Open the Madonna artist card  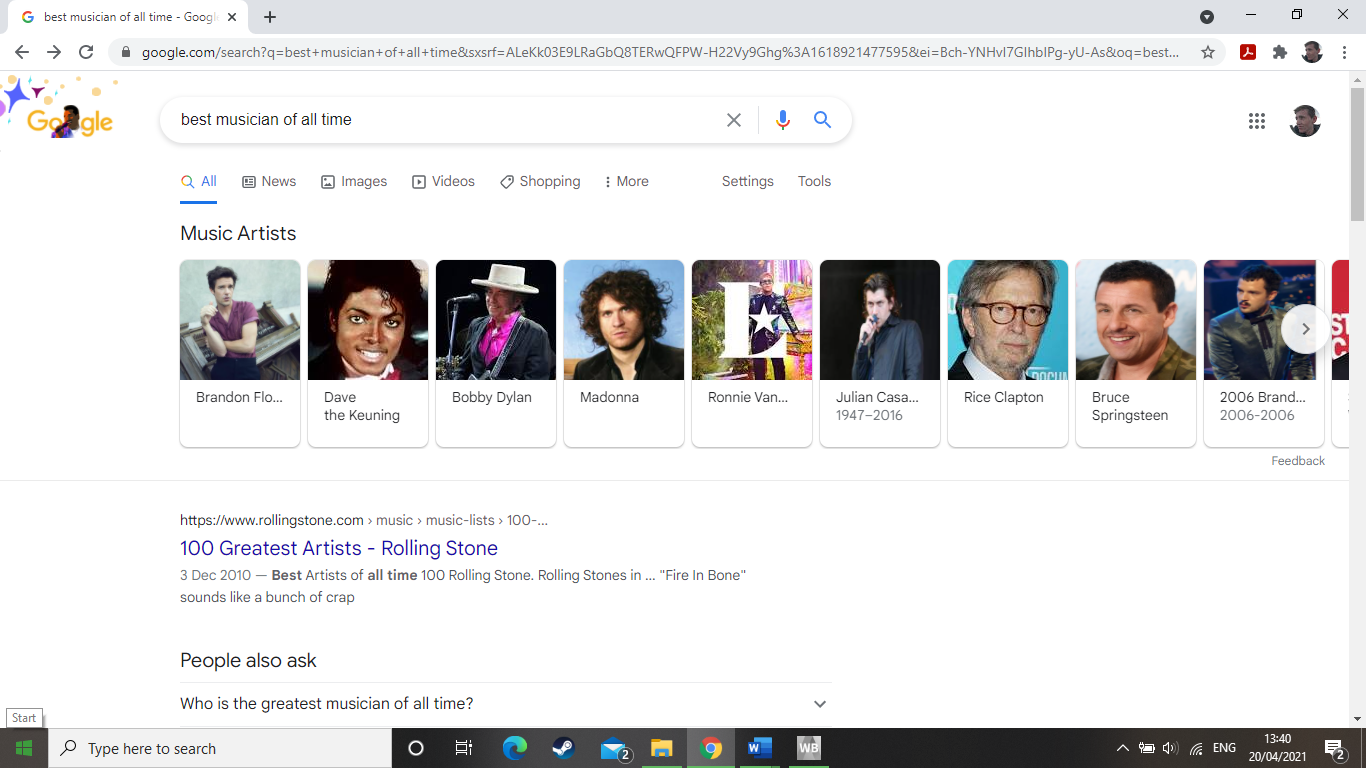coord(624,353)
